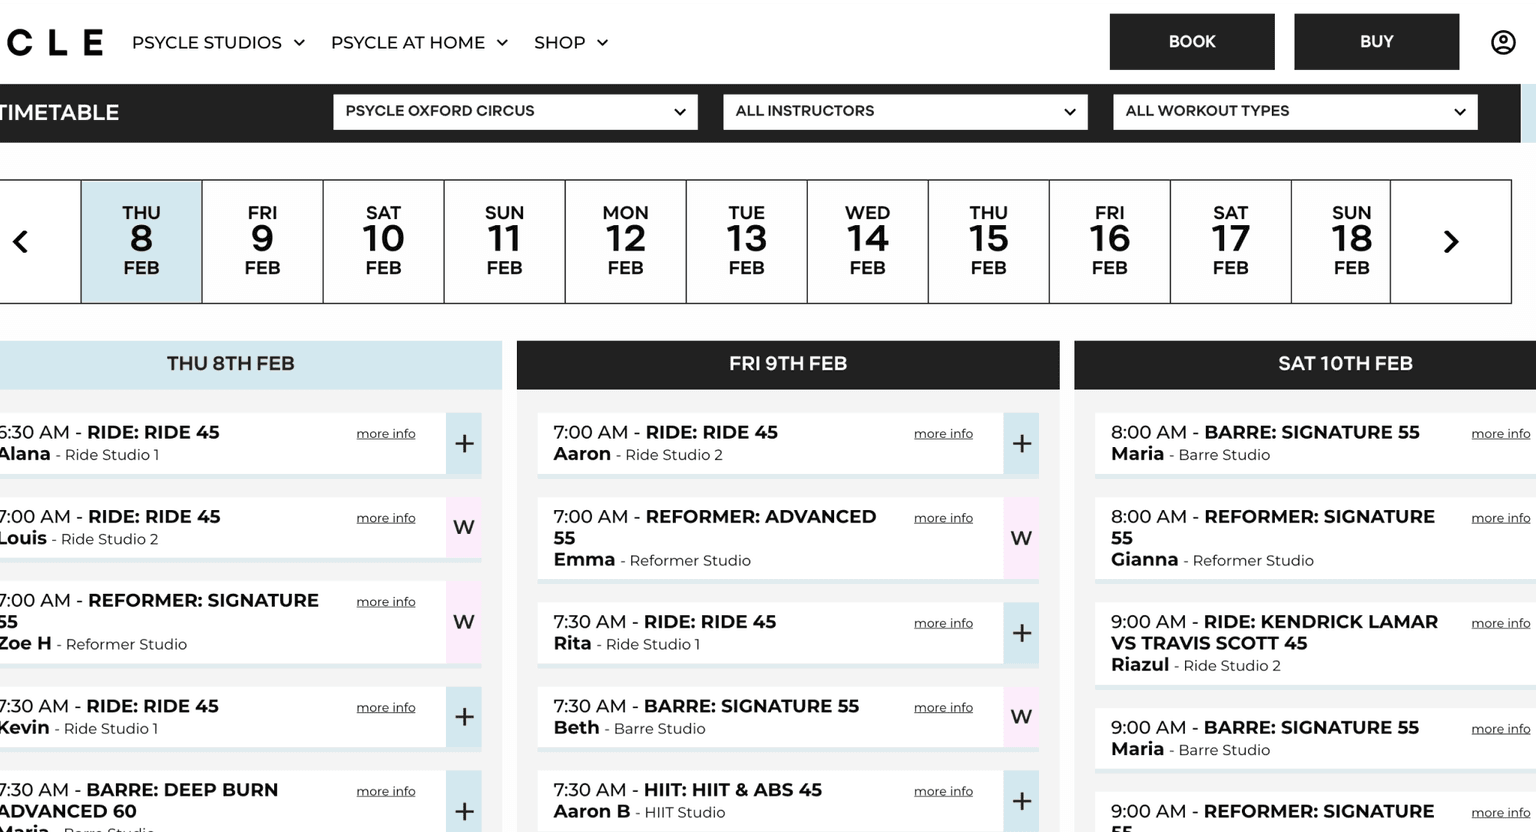Open the user account profile icon
This screenshot has width=1536, height=832.
pyautogui.click(x=1502, y=42)
